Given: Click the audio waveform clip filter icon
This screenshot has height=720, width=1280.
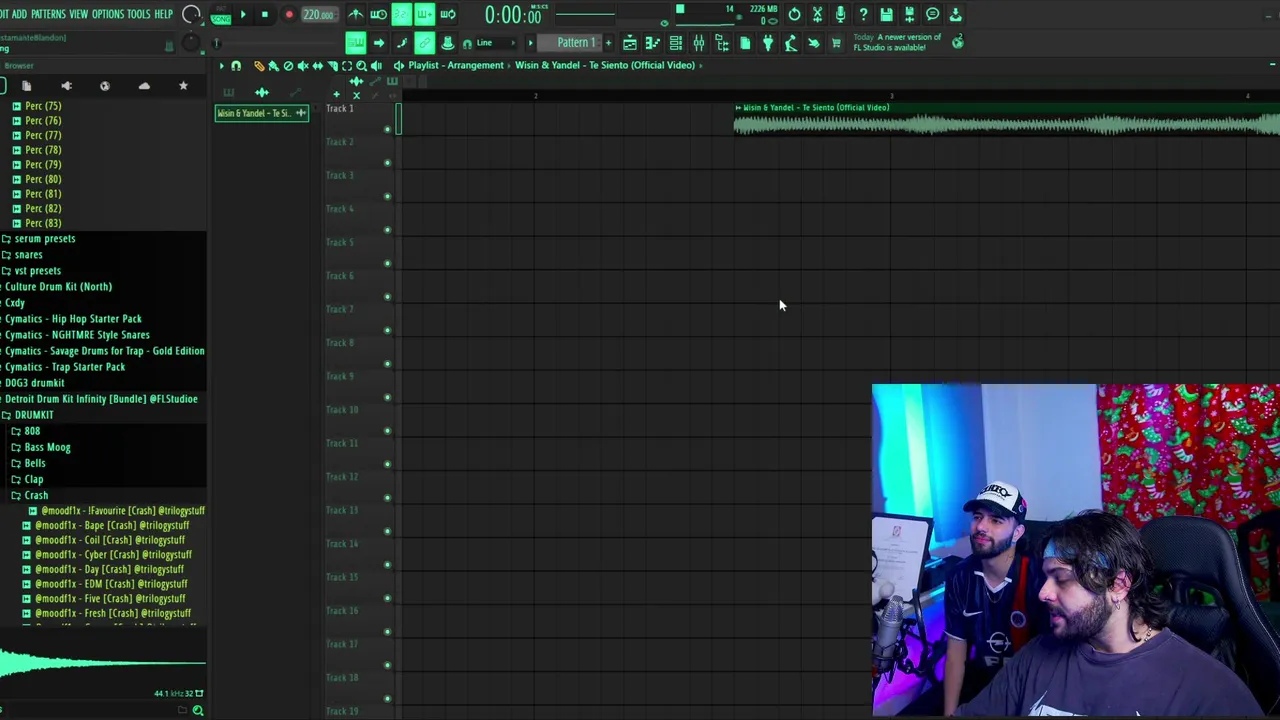Looking at the screenshot, I should click(262, 92).
